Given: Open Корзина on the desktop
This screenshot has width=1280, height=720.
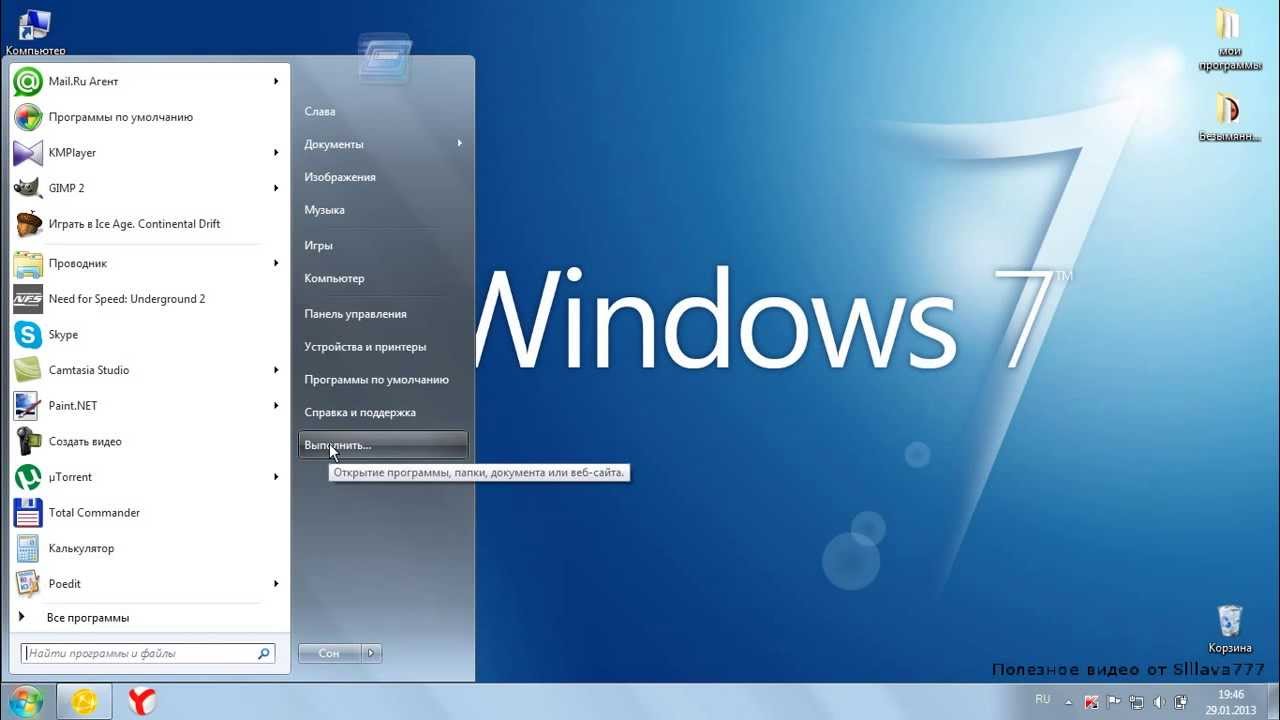Looking at the screenshot, I should 1230,629.
